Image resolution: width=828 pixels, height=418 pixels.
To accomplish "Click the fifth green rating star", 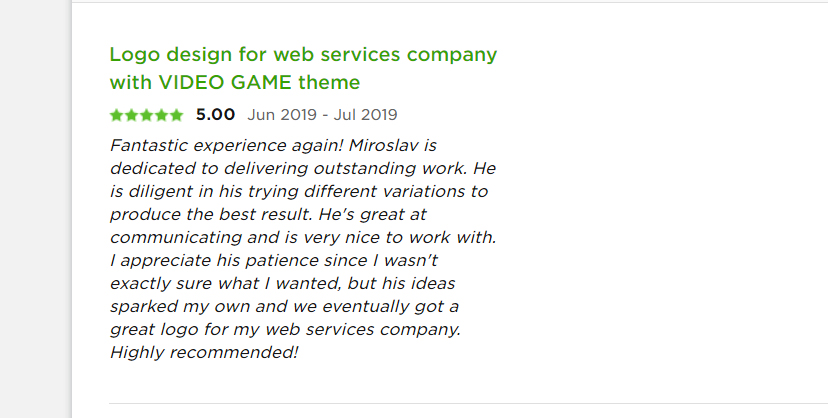I will (176, 115).
